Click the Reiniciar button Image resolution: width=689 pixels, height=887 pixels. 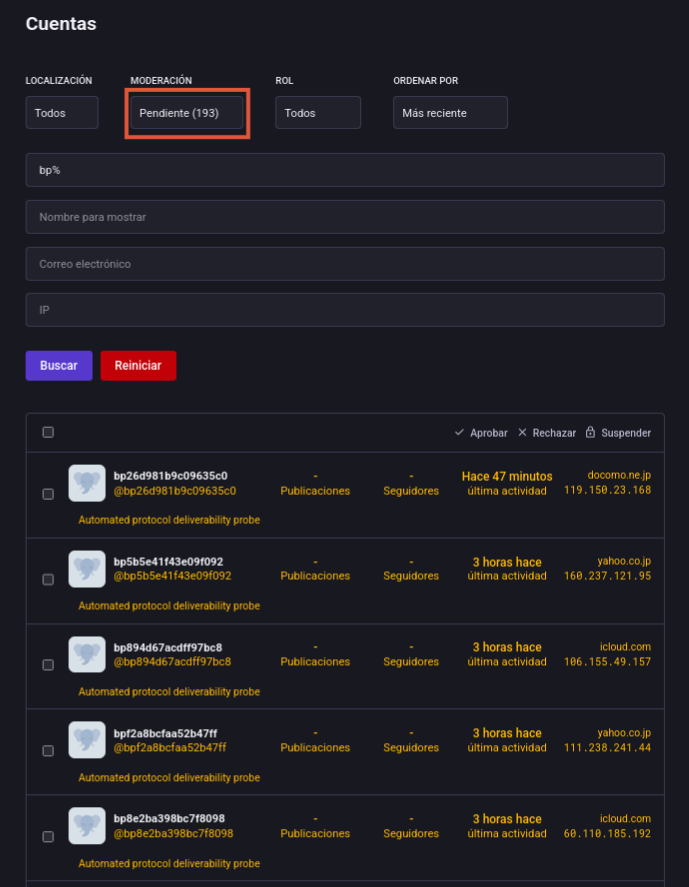(139, 365)
